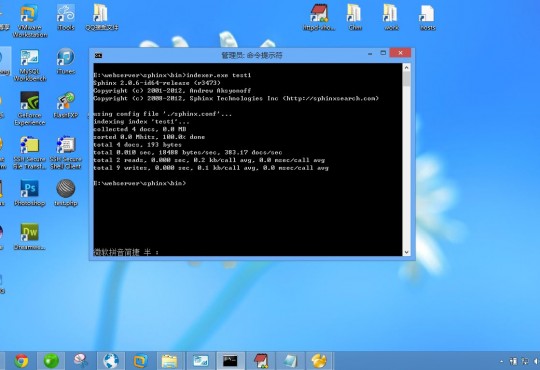Viewport: 540px width, 370px height.
Task: Minimize the Command Prompt window
Action: (x=370, y=54)
